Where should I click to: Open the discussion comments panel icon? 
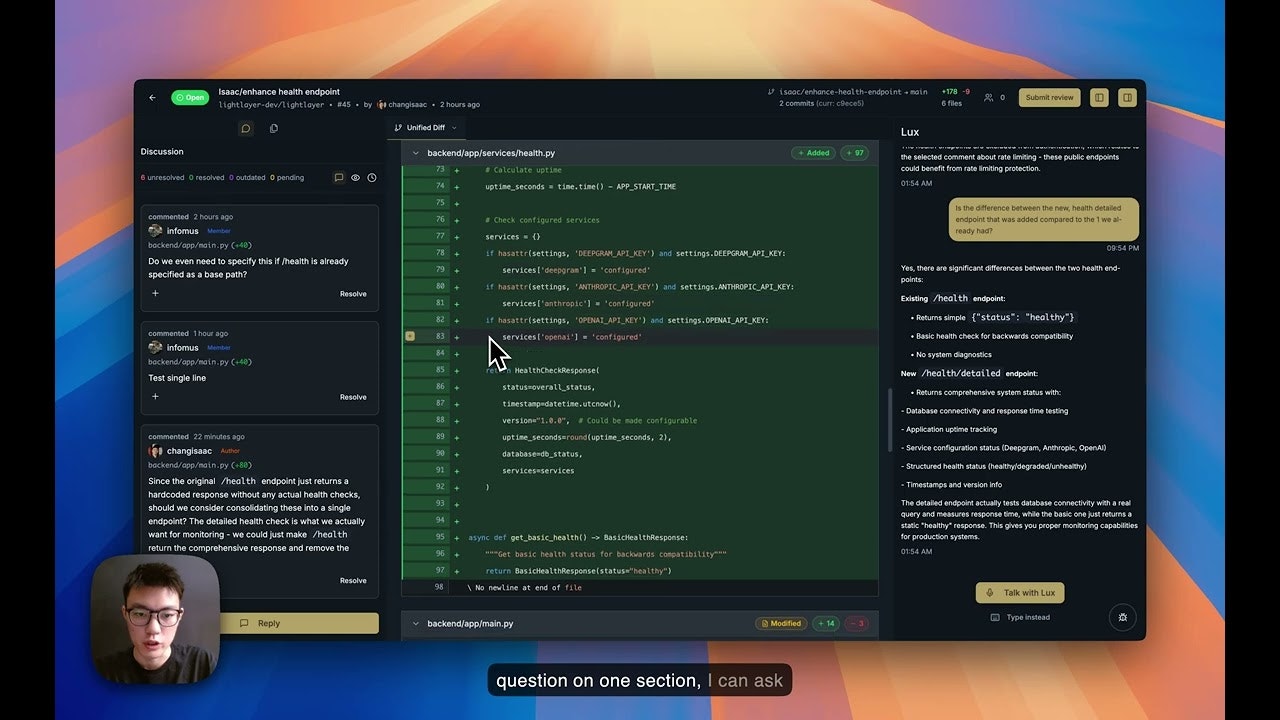pyautogui.click(x=246, y=128)
